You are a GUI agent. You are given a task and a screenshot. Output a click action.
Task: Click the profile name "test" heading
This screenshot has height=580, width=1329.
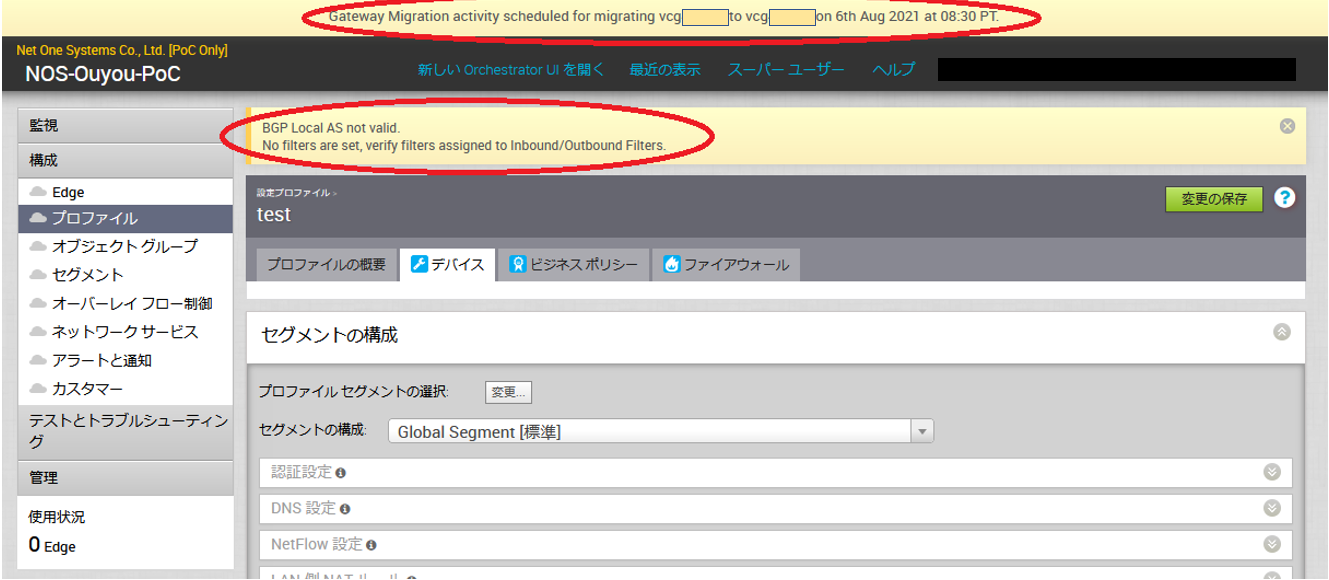point(274,215)
